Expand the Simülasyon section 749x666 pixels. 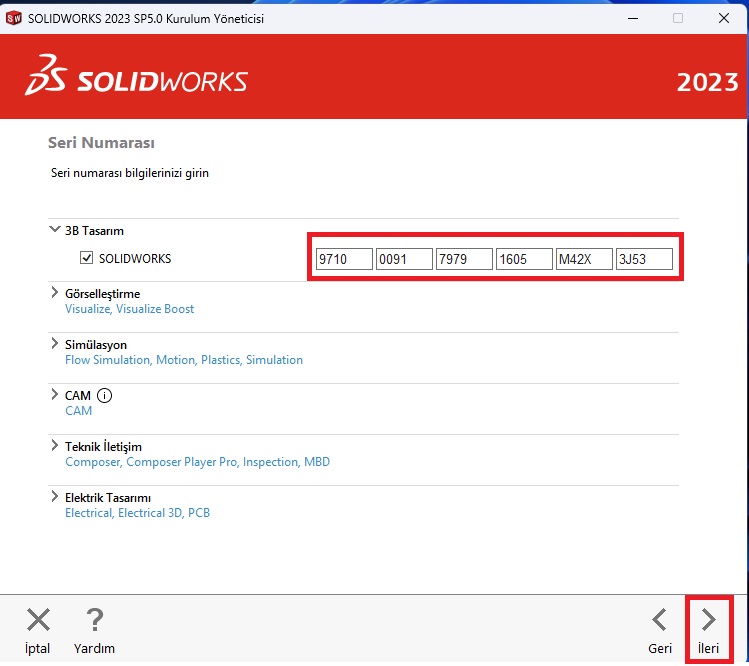coord(54,344)
